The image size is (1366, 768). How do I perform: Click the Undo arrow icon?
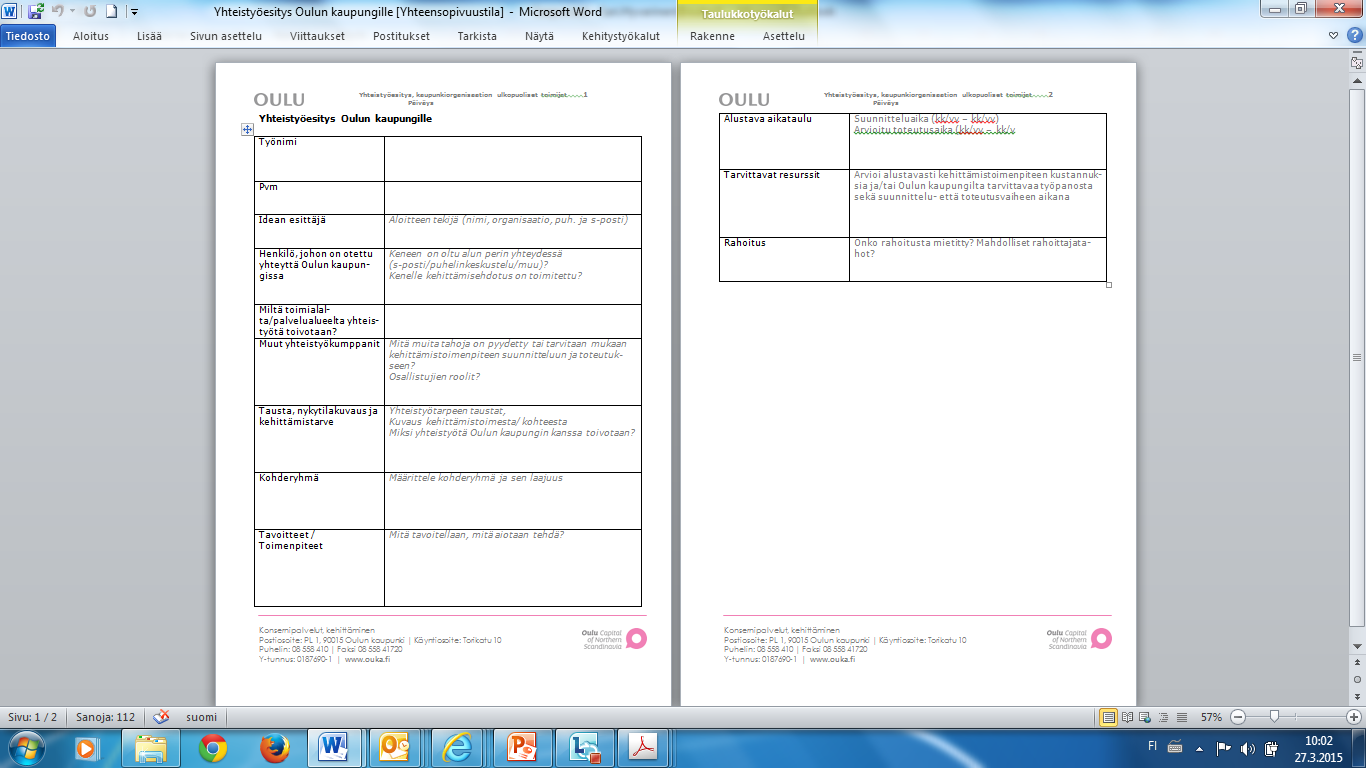[x=58, y=12]
